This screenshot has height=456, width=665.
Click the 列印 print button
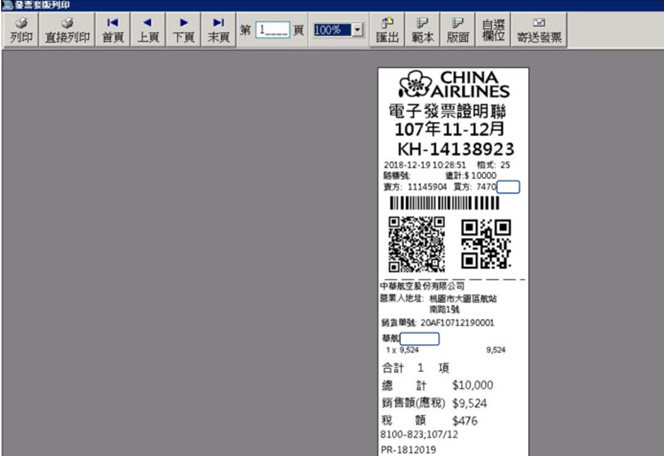(21, 30)
